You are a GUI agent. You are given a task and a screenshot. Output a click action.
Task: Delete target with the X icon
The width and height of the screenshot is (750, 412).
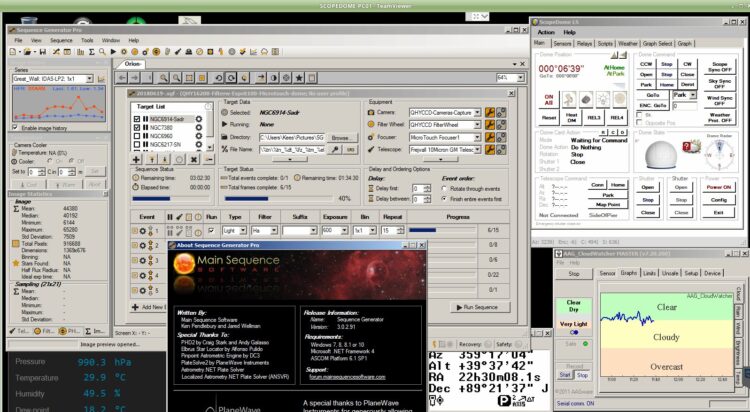coord(194,159)
